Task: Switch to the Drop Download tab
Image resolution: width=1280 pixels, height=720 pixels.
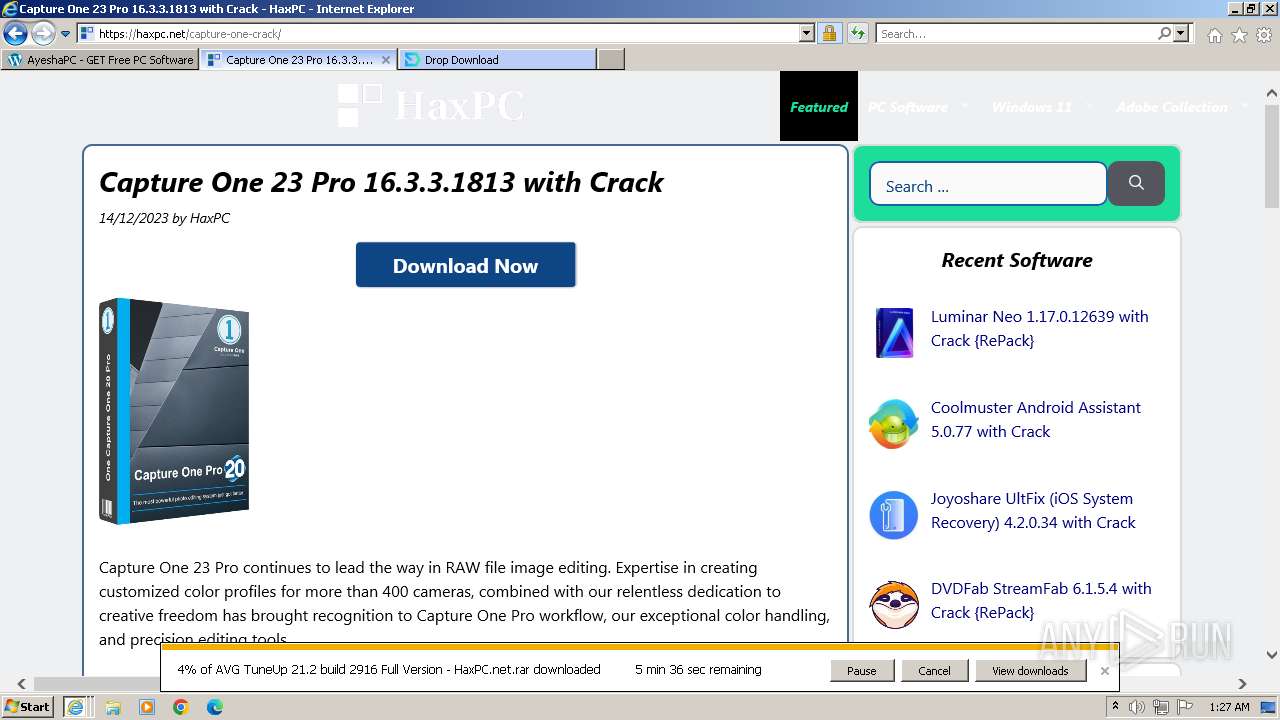Action: (497, 60)
